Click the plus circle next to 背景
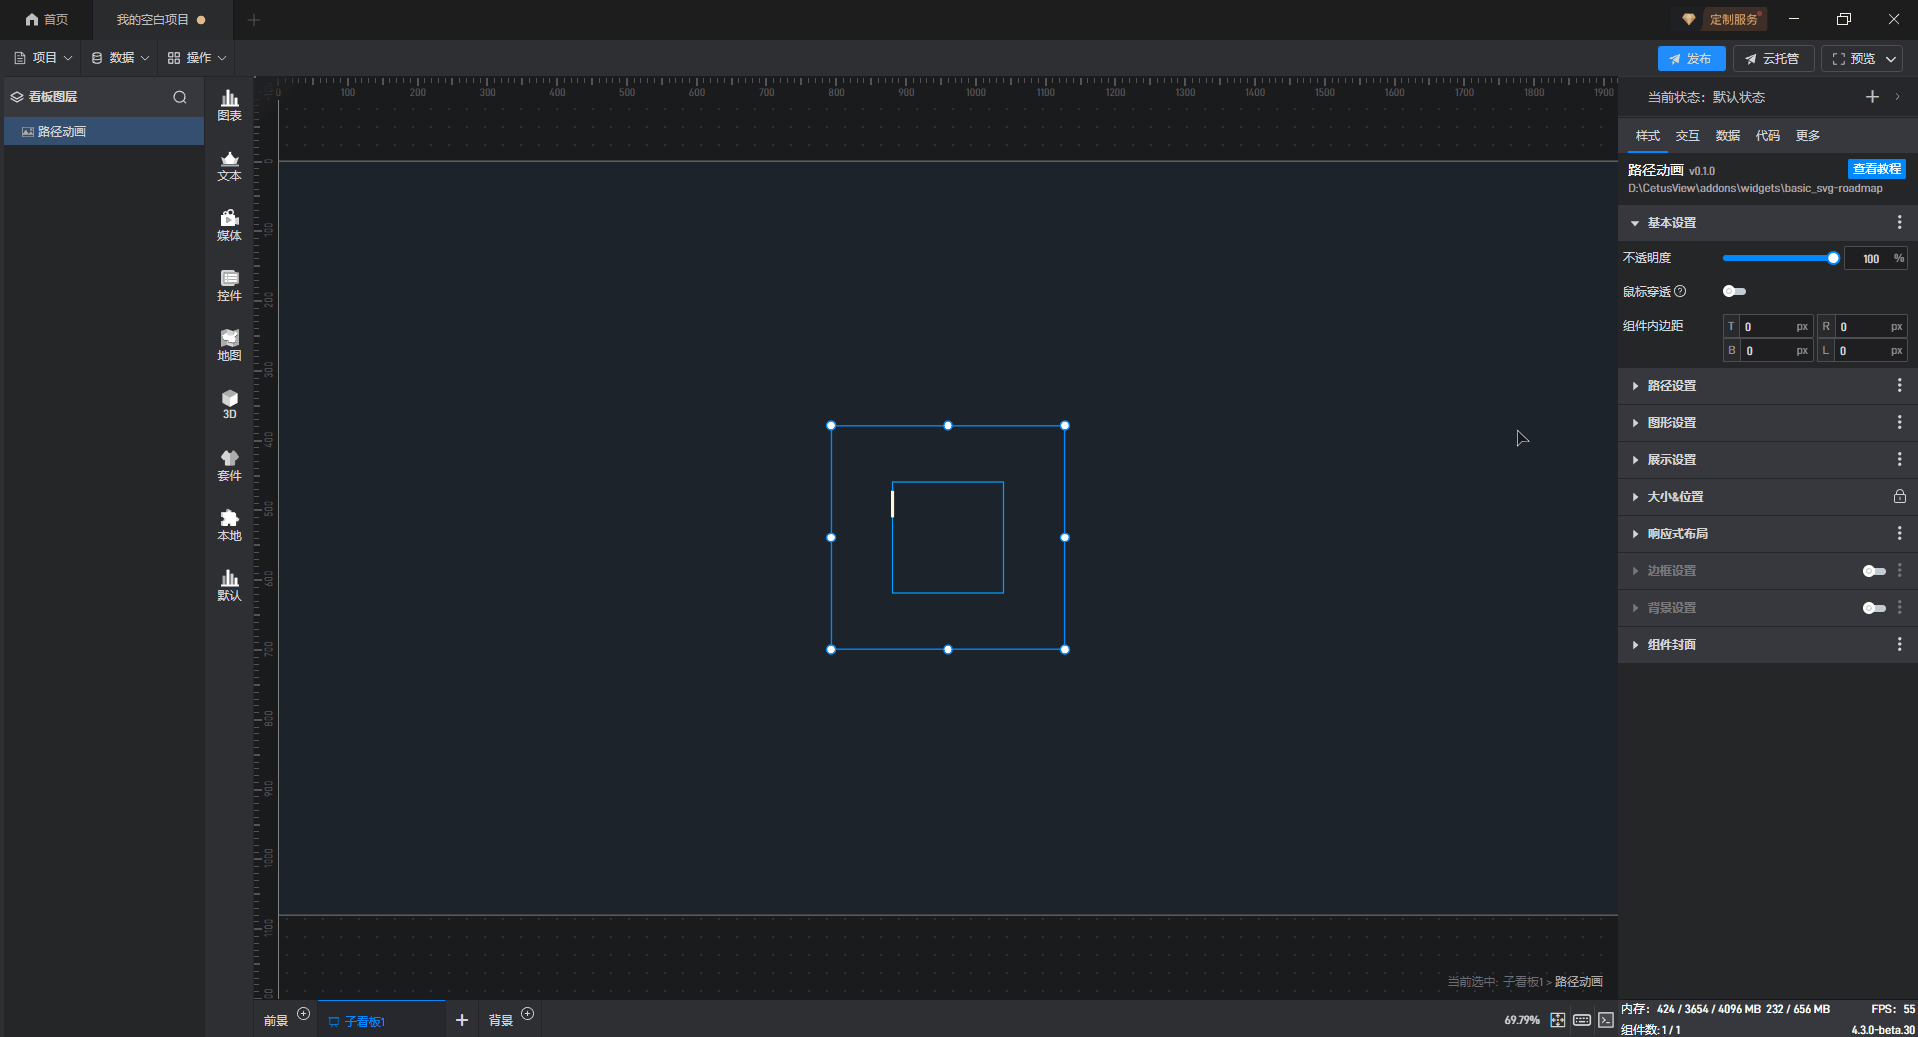The height and width of the screenshot is (1037, 1918). coord(528,1014)
